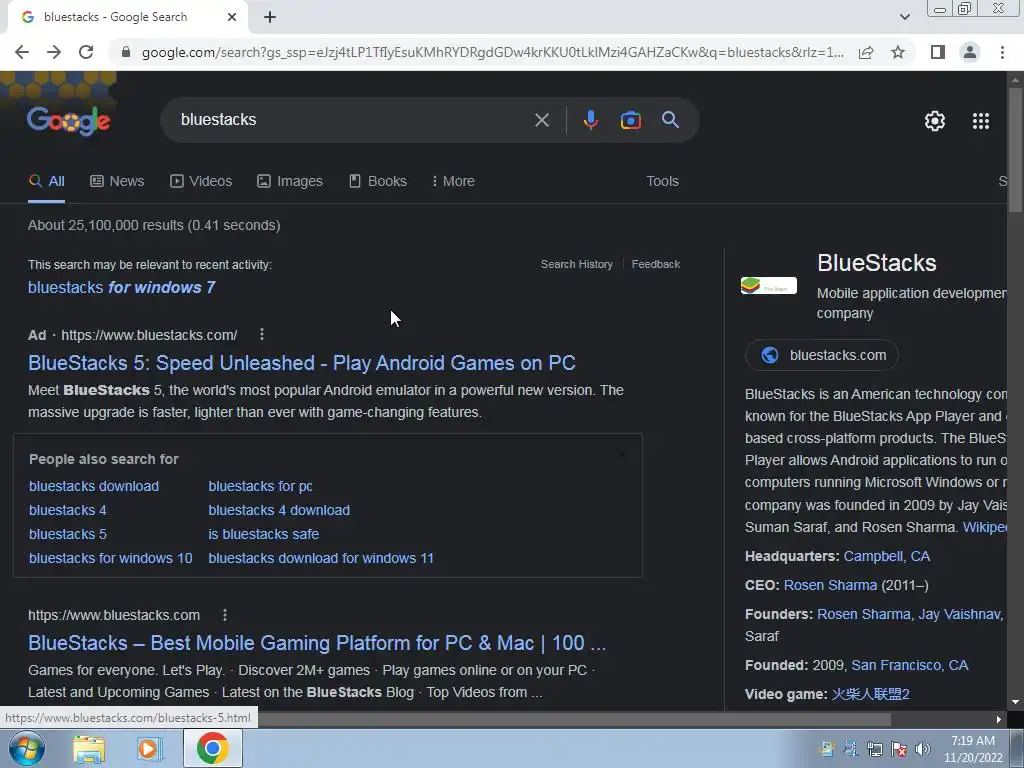The width and height of the screenshot is (1024, 768).
Task: Launch Windows Media Player from taskbar
Action: 150,748
